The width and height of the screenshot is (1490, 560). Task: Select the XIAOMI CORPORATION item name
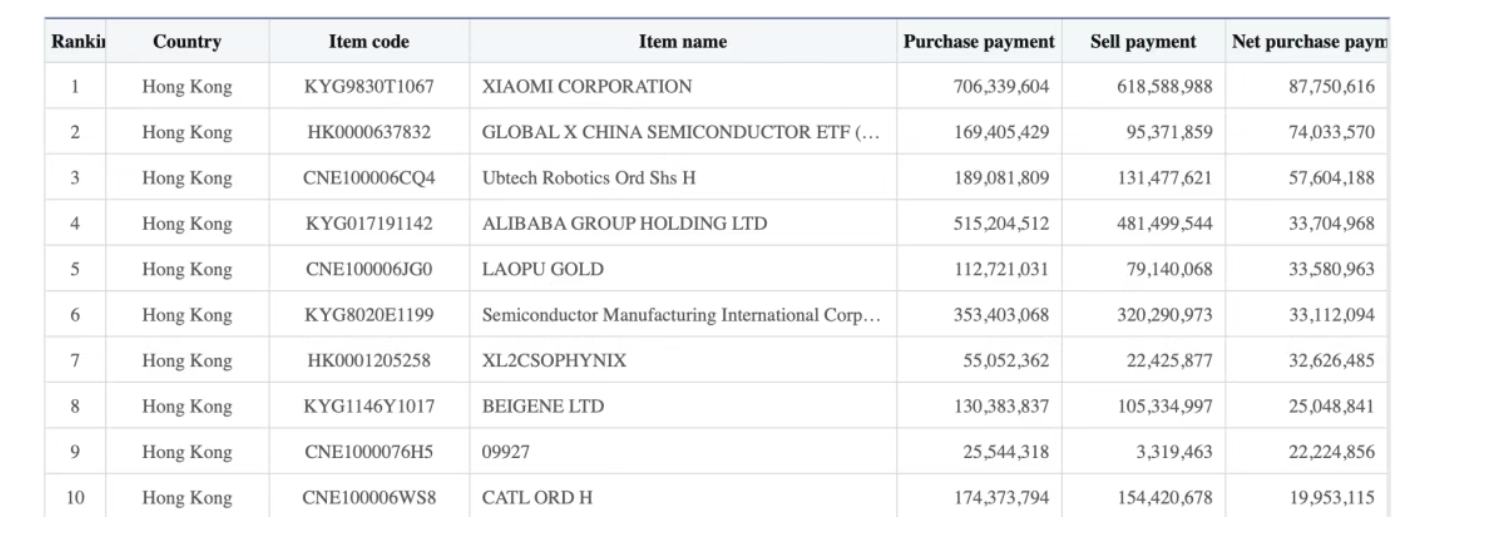pos(587,87)
